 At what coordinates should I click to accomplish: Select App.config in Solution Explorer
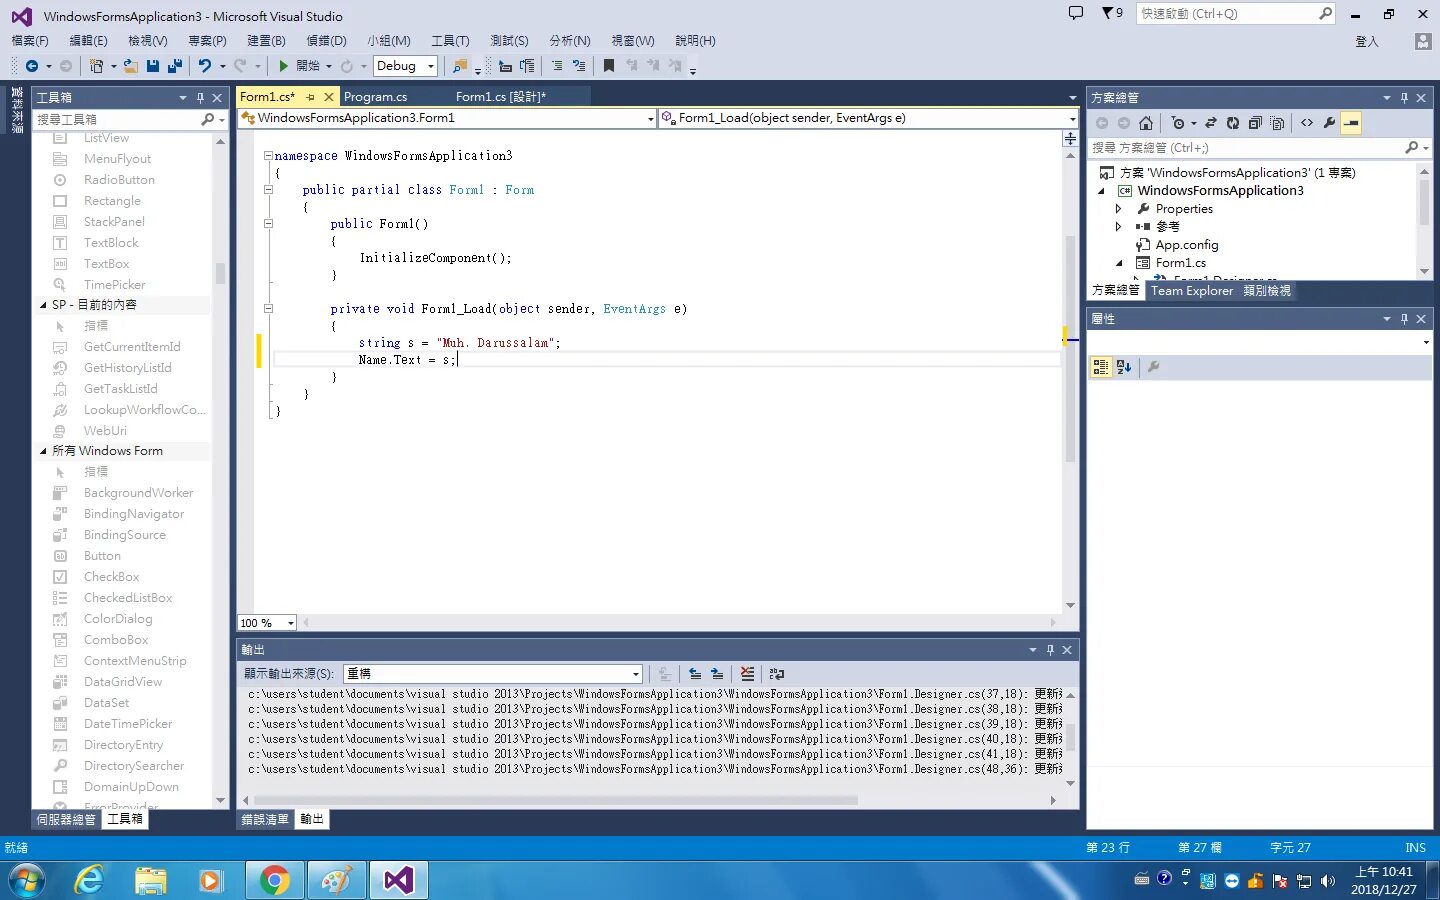1187,245
